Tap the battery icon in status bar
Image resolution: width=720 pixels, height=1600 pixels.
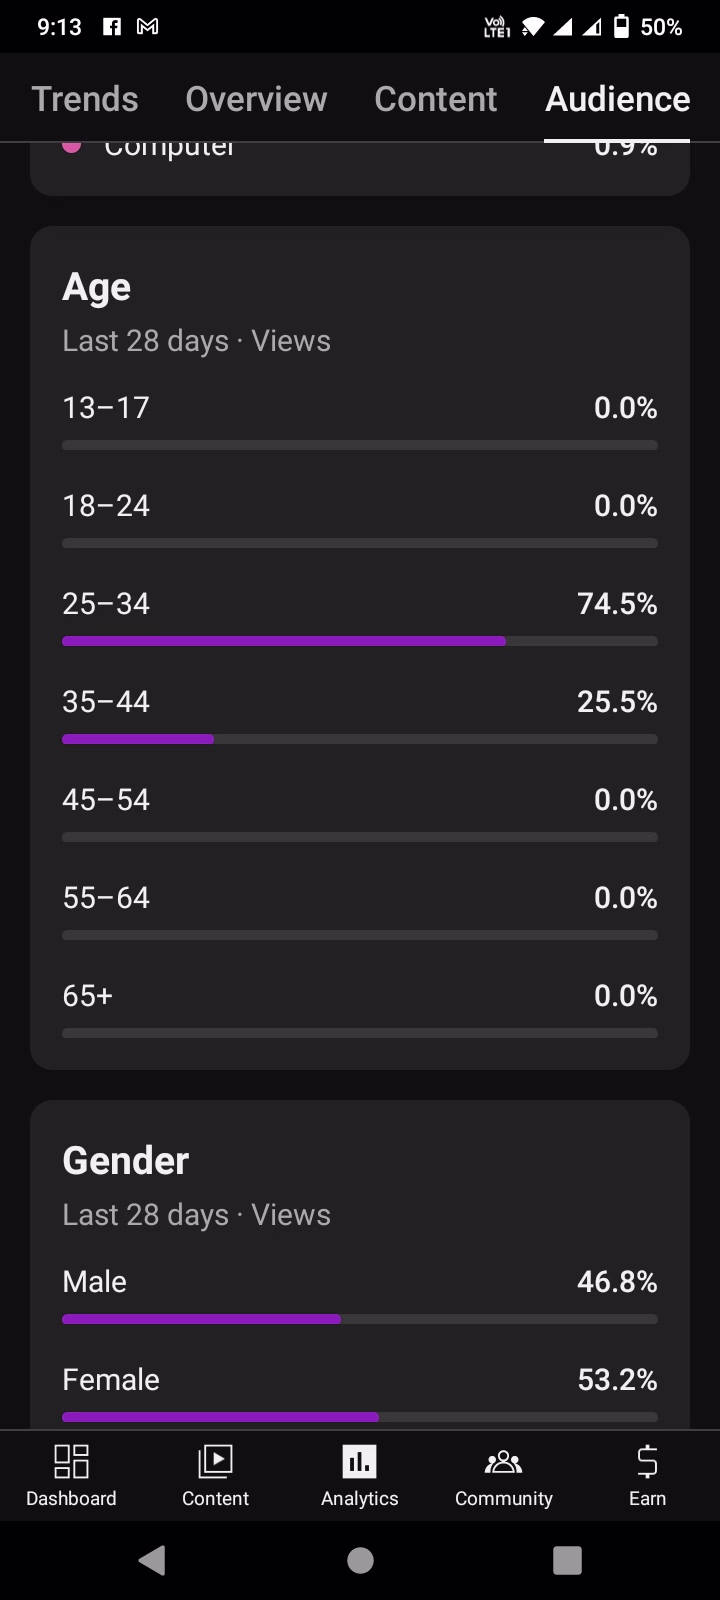coord(621,27)
